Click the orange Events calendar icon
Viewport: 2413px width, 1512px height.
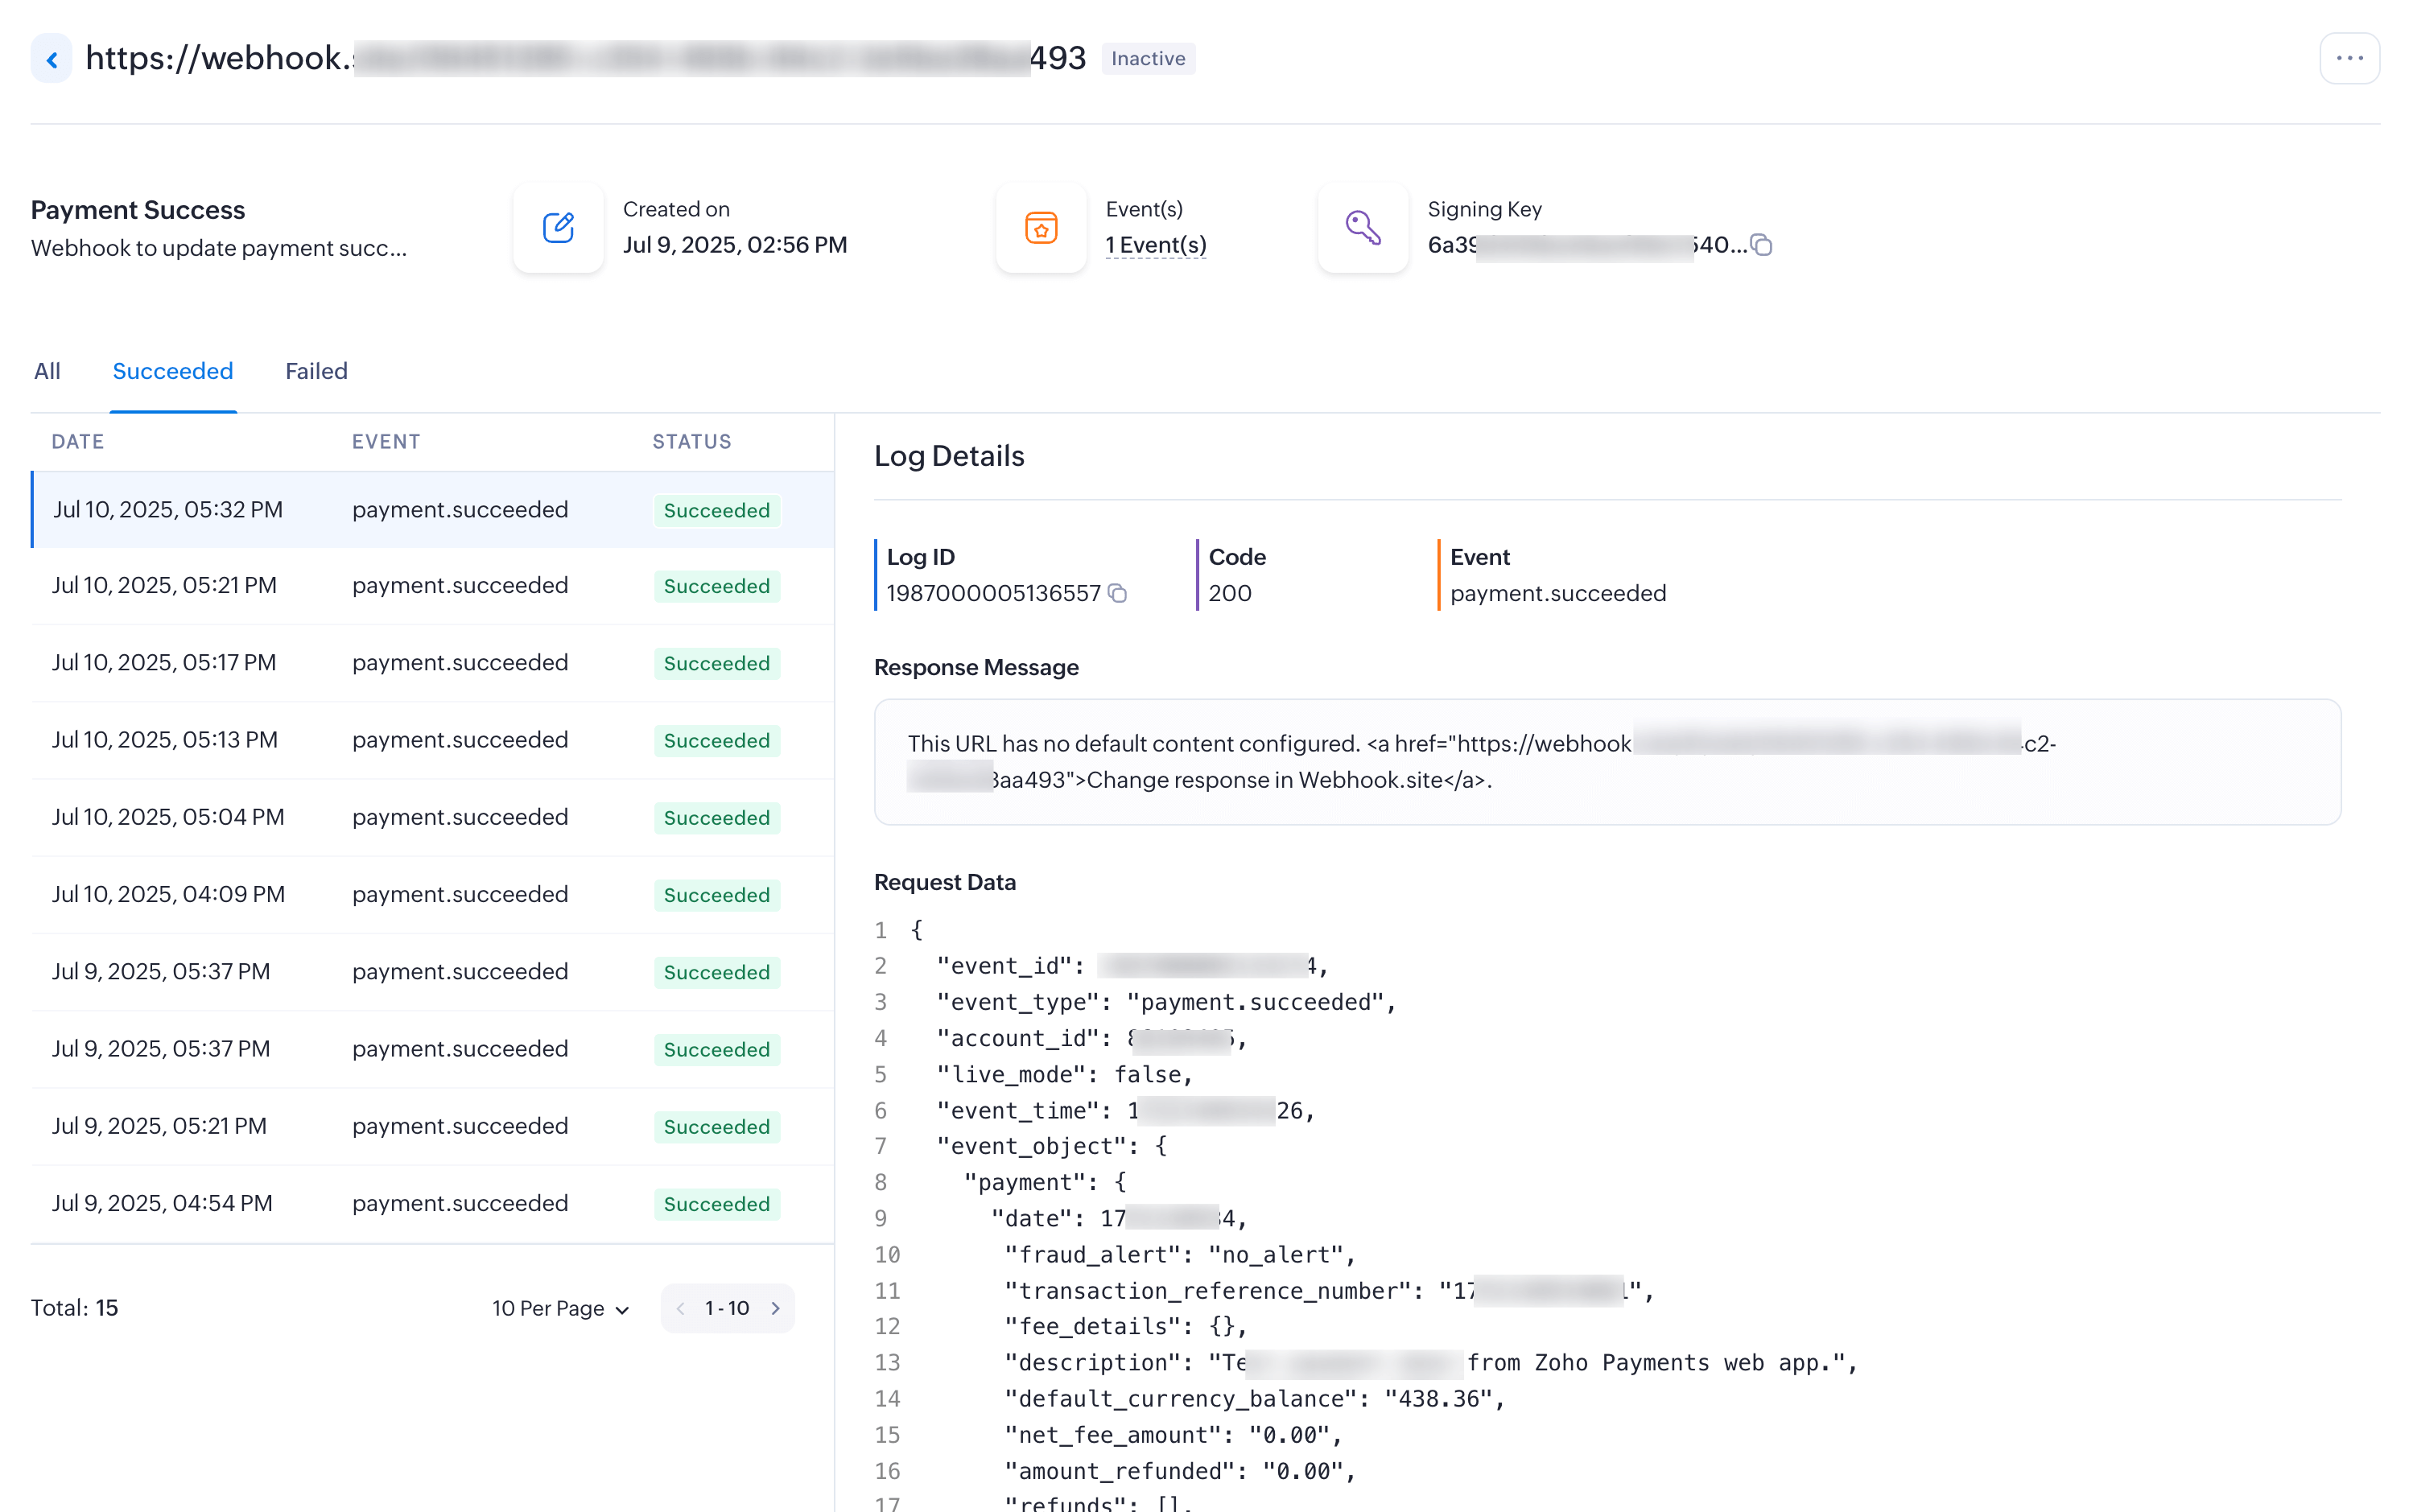click(1040, 228)
